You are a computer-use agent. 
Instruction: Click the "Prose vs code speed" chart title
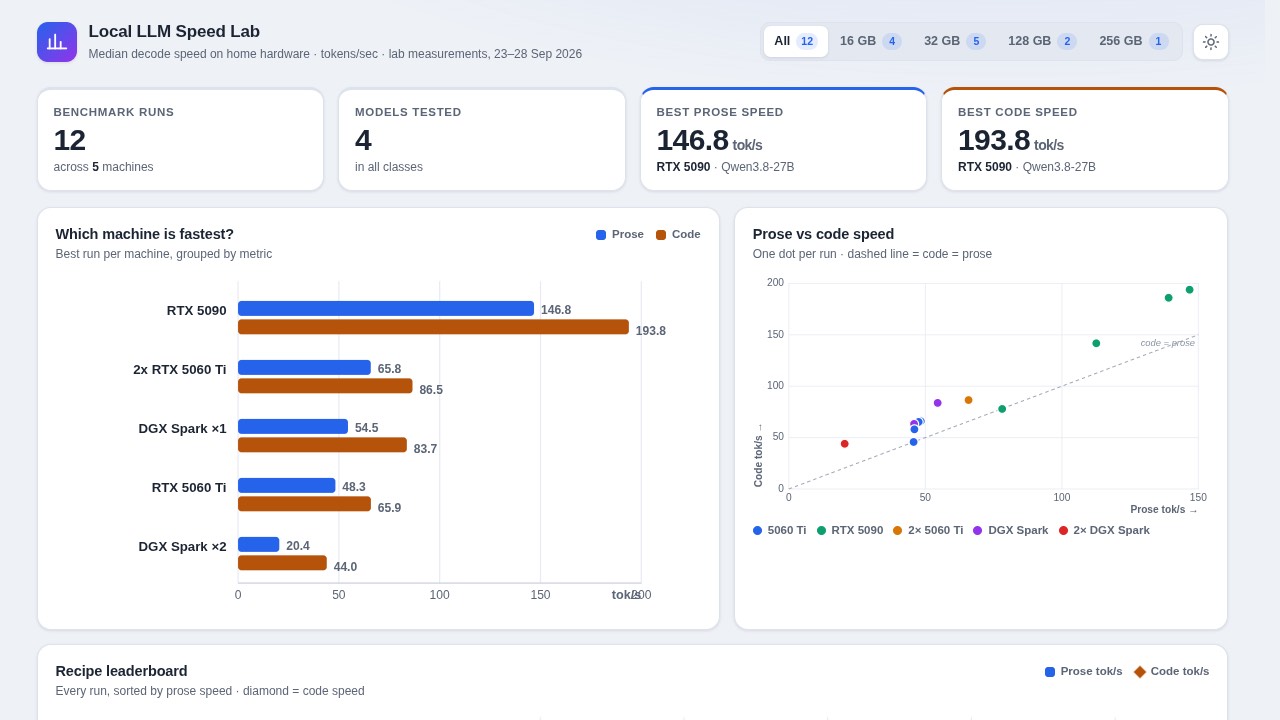tap(823, 234)
